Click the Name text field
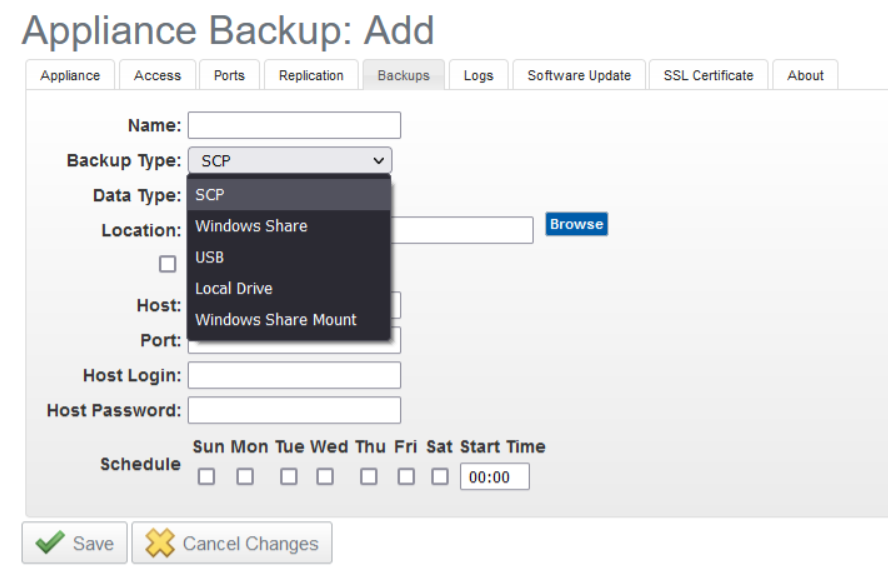The width and height of the screenshot is (888, 575). (294, 125)
